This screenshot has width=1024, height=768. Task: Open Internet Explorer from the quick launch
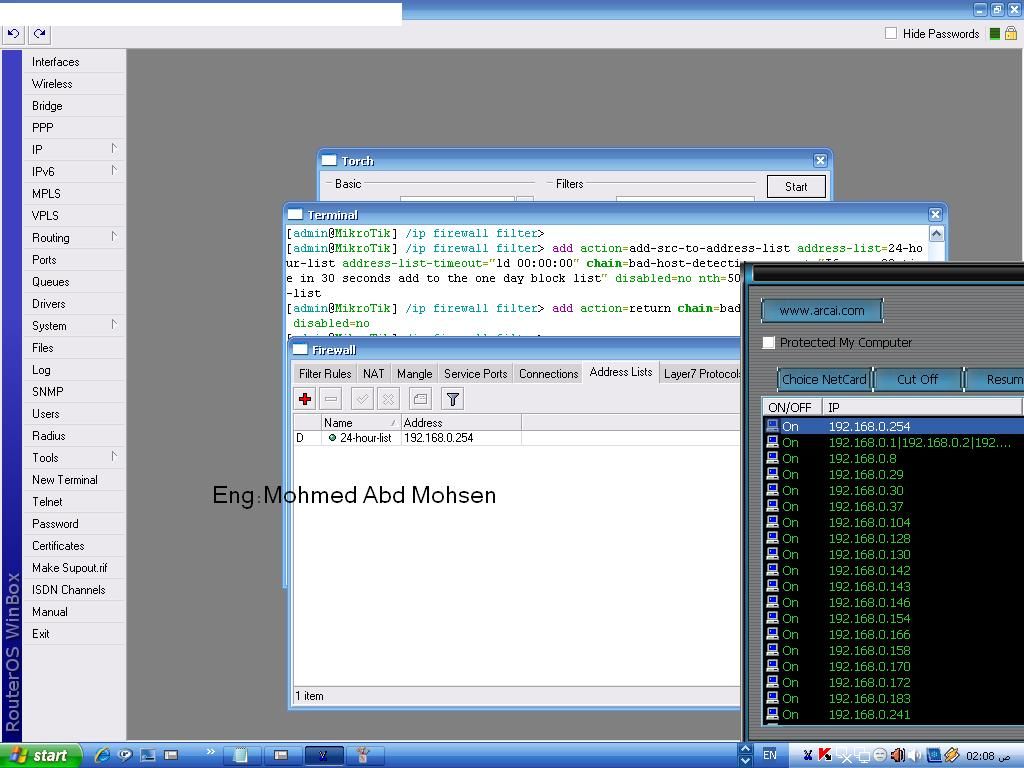[x=102, y=755]
